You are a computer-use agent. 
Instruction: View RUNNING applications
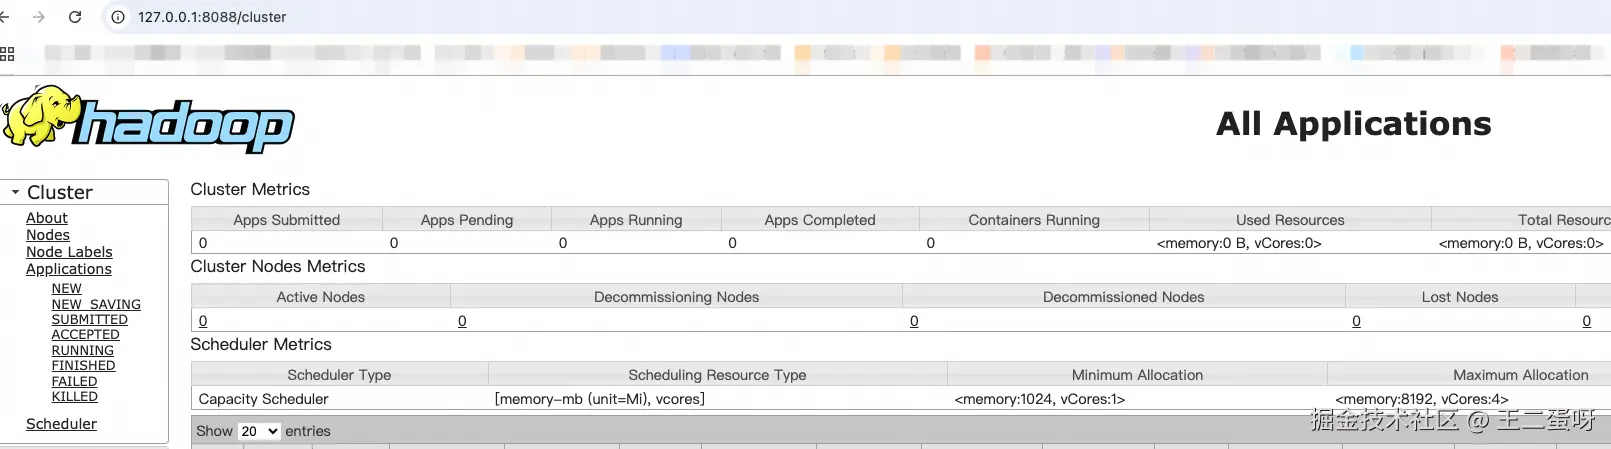(x=82, y=350)
